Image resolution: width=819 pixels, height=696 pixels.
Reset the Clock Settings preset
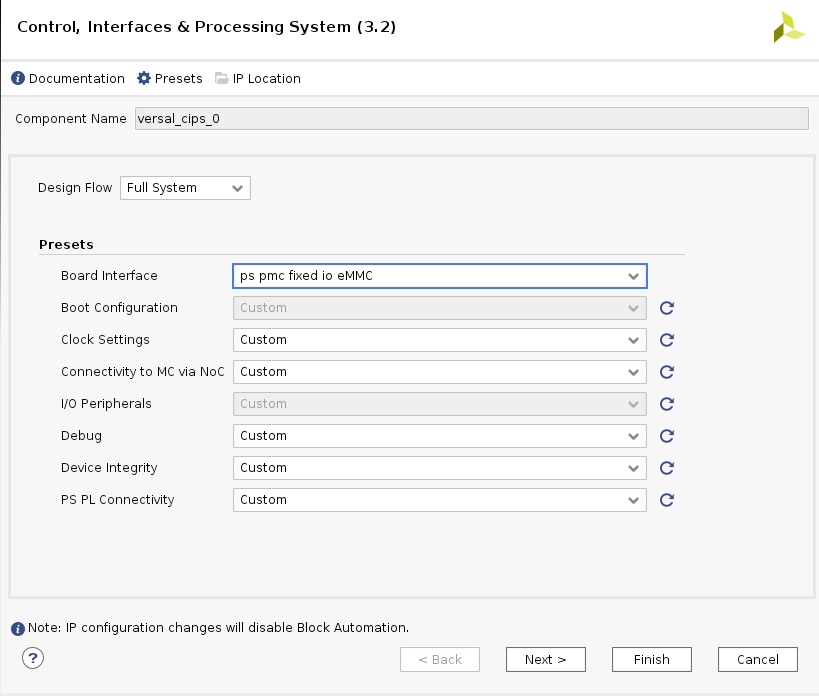pos(667,340)
